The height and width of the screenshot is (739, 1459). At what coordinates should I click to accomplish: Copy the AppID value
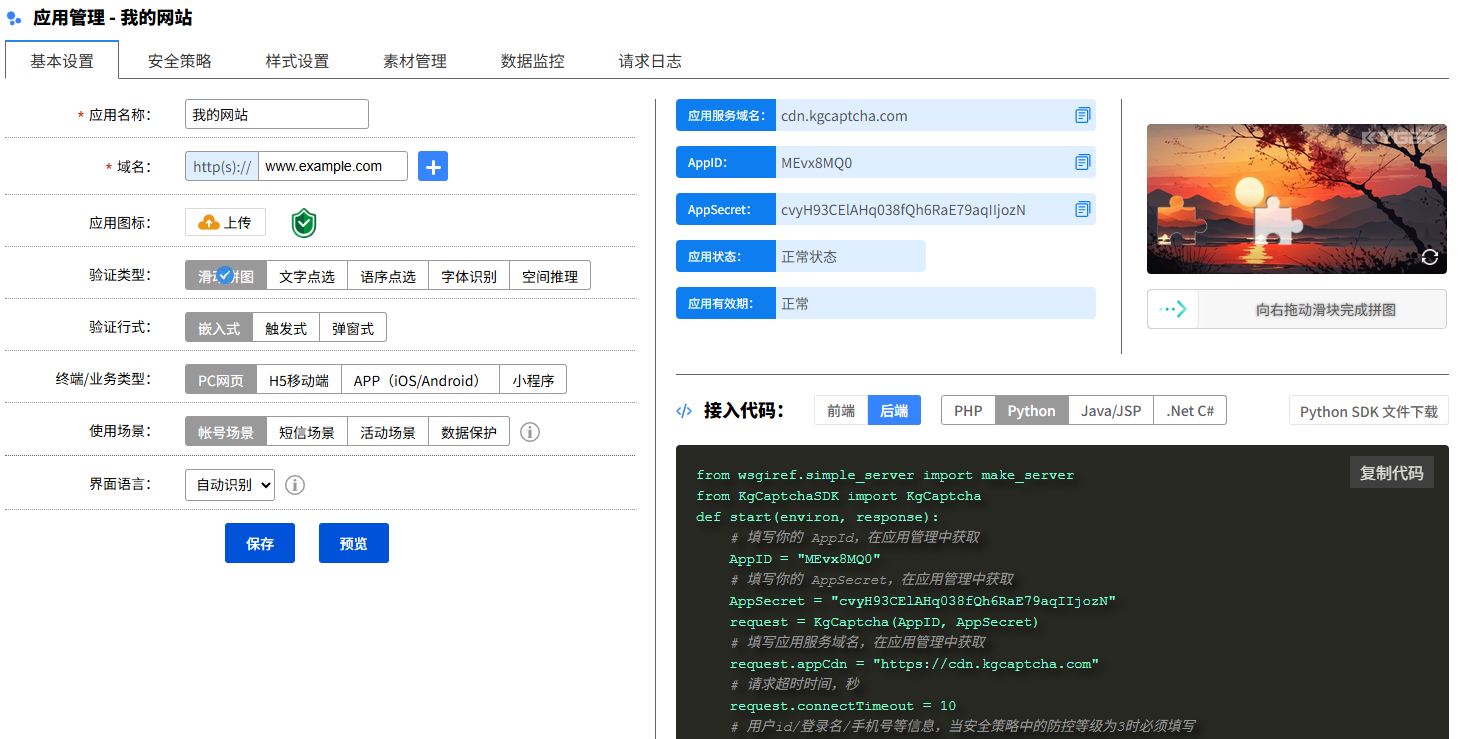click(x=1082, y=162)
